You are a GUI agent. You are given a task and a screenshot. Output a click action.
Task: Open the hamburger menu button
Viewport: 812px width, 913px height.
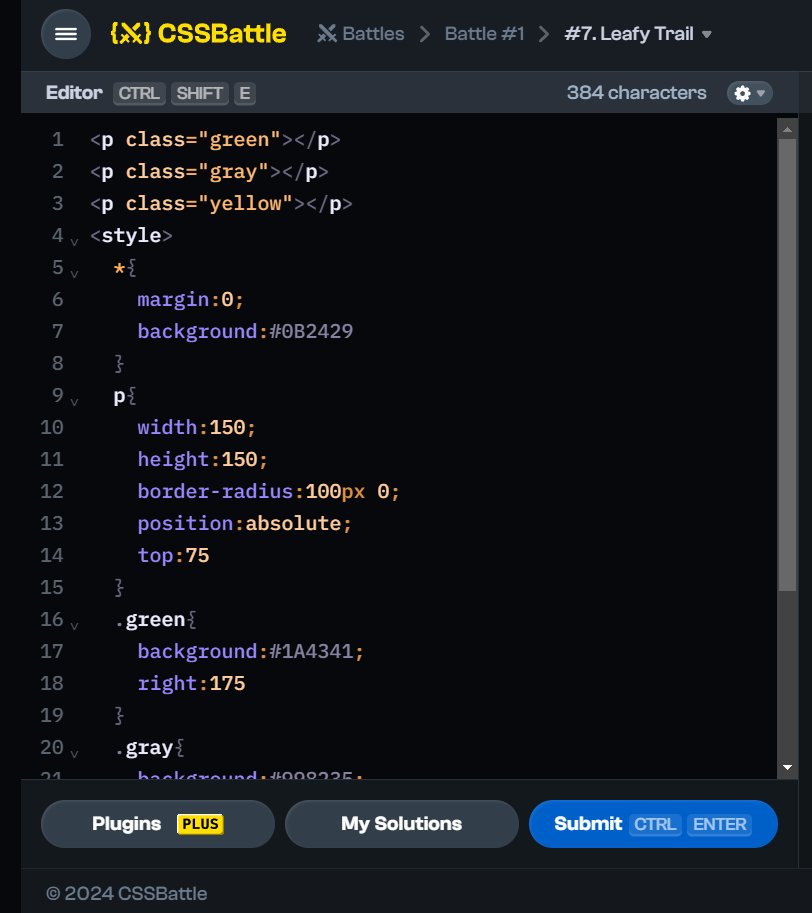(66, 34)
